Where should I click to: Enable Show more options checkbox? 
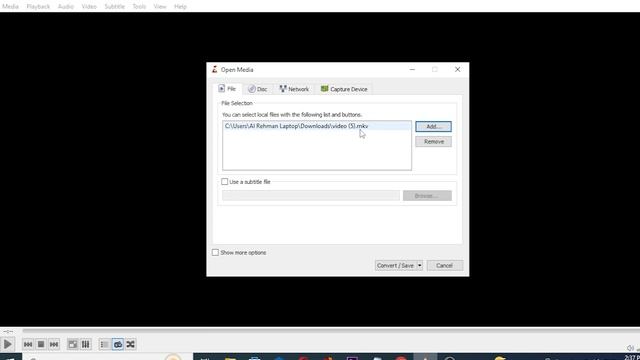tap(215, 253)
